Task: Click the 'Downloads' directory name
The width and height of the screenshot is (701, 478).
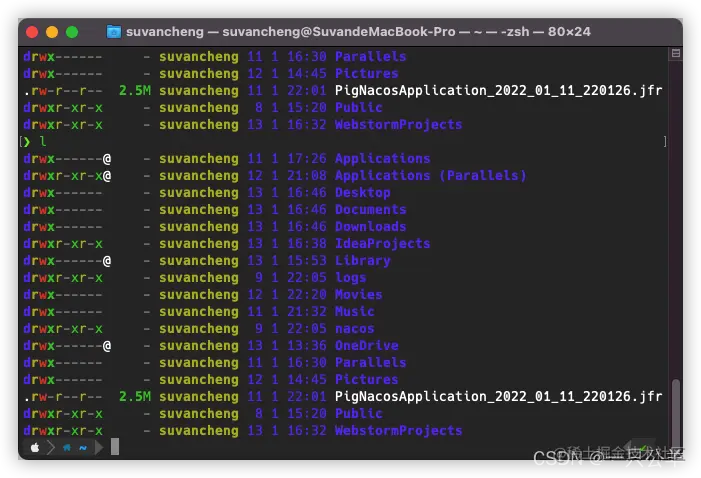Action: click(371, 227)
